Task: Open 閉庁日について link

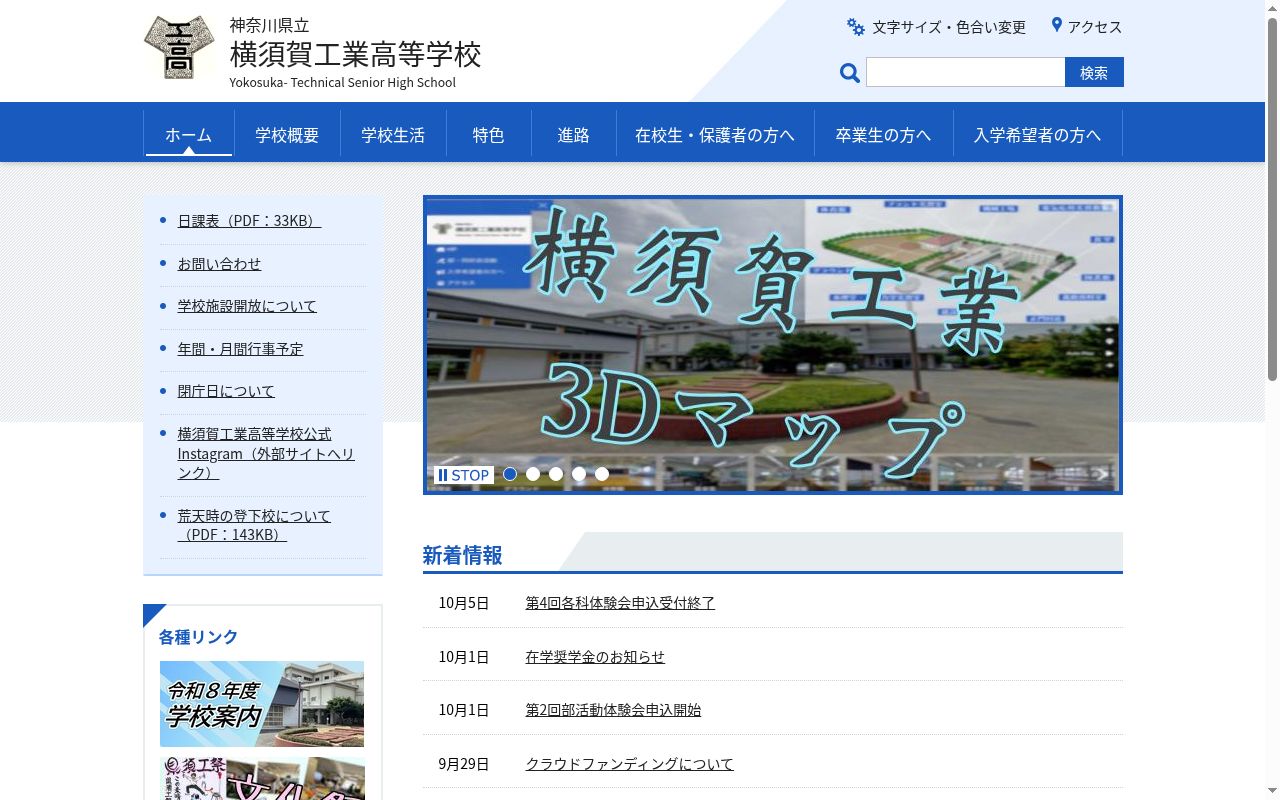Action: 226,391
